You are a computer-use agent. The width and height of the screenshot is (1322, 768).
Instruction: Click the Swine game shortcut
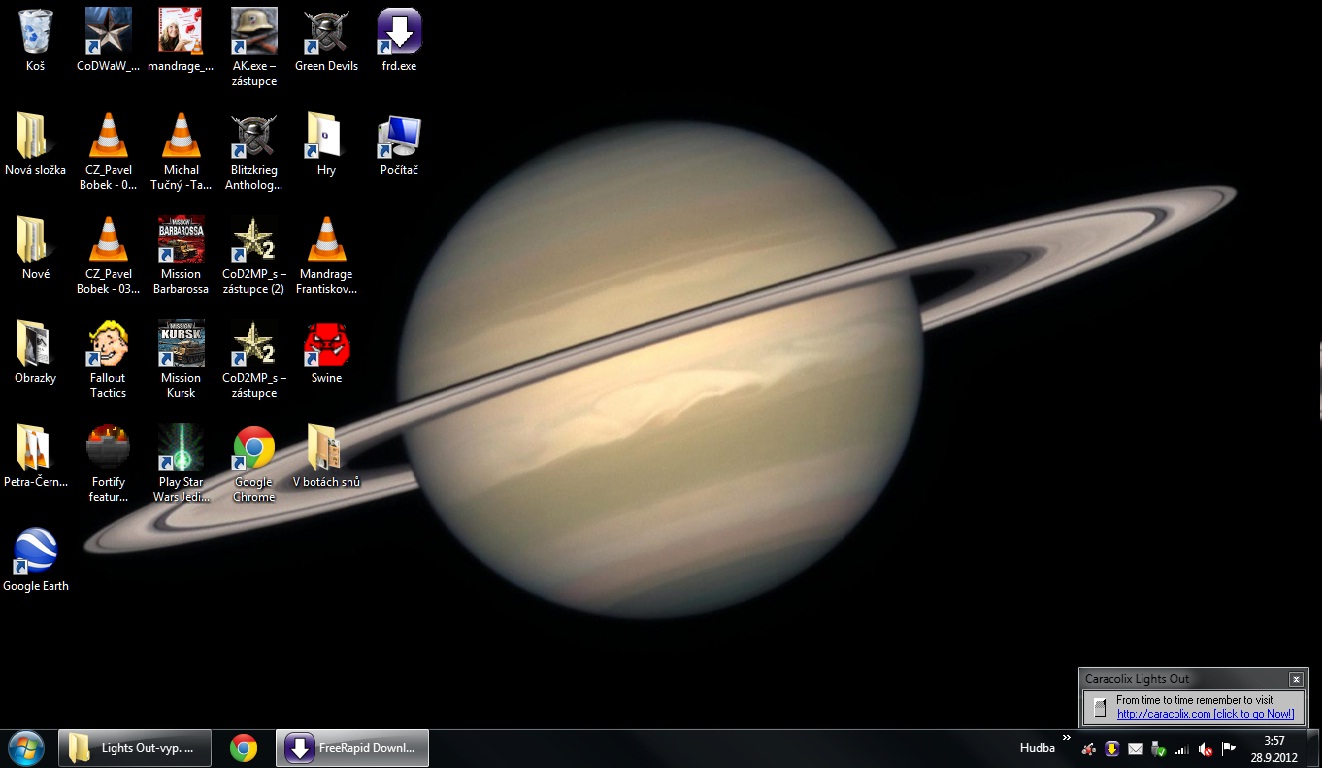[x=326, y=344]
